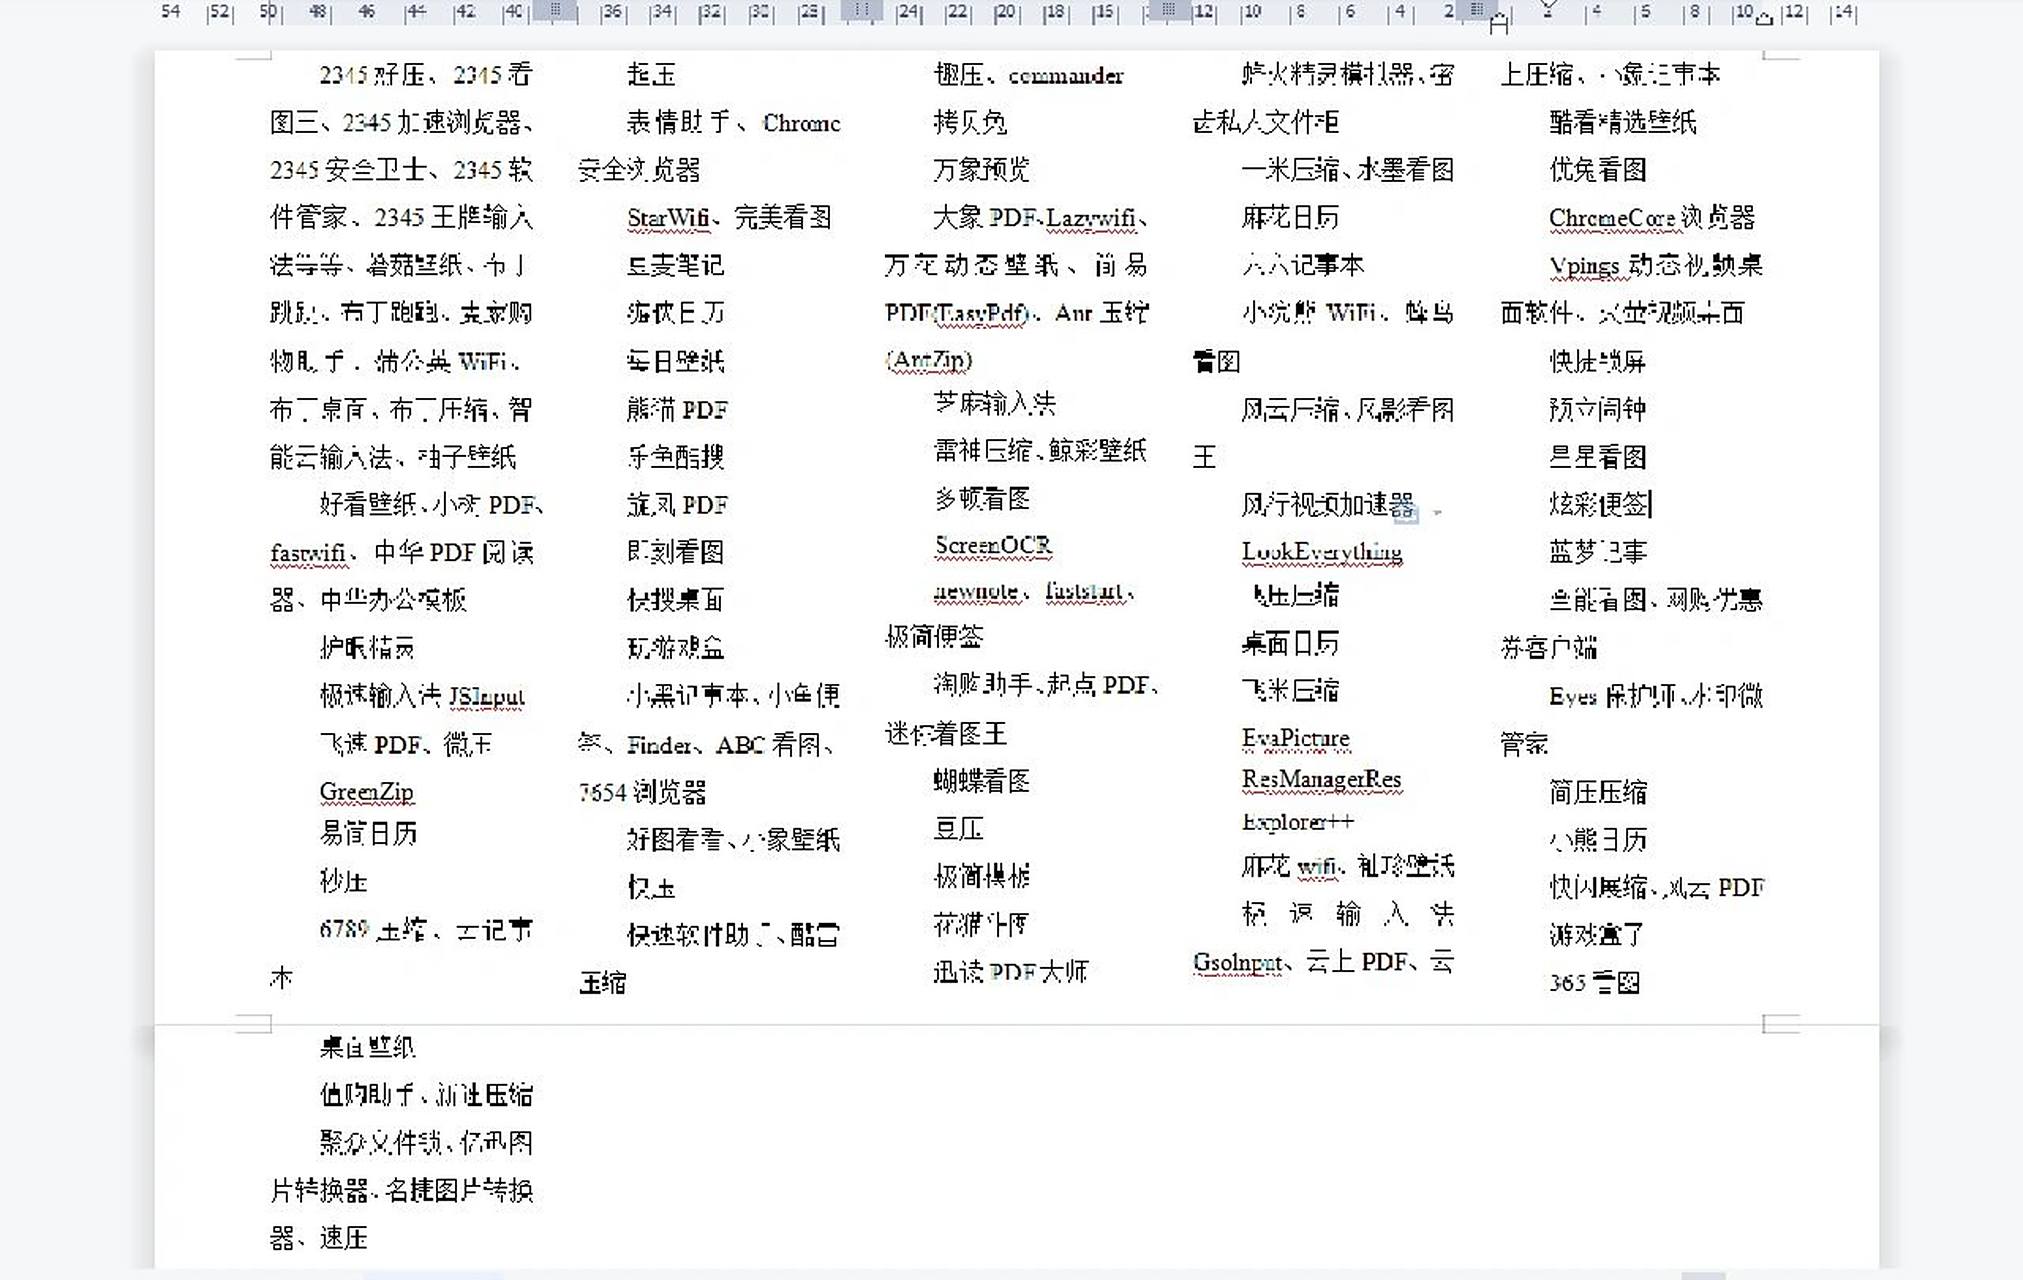Click the text 六六记事本

tap(1303, 266)
